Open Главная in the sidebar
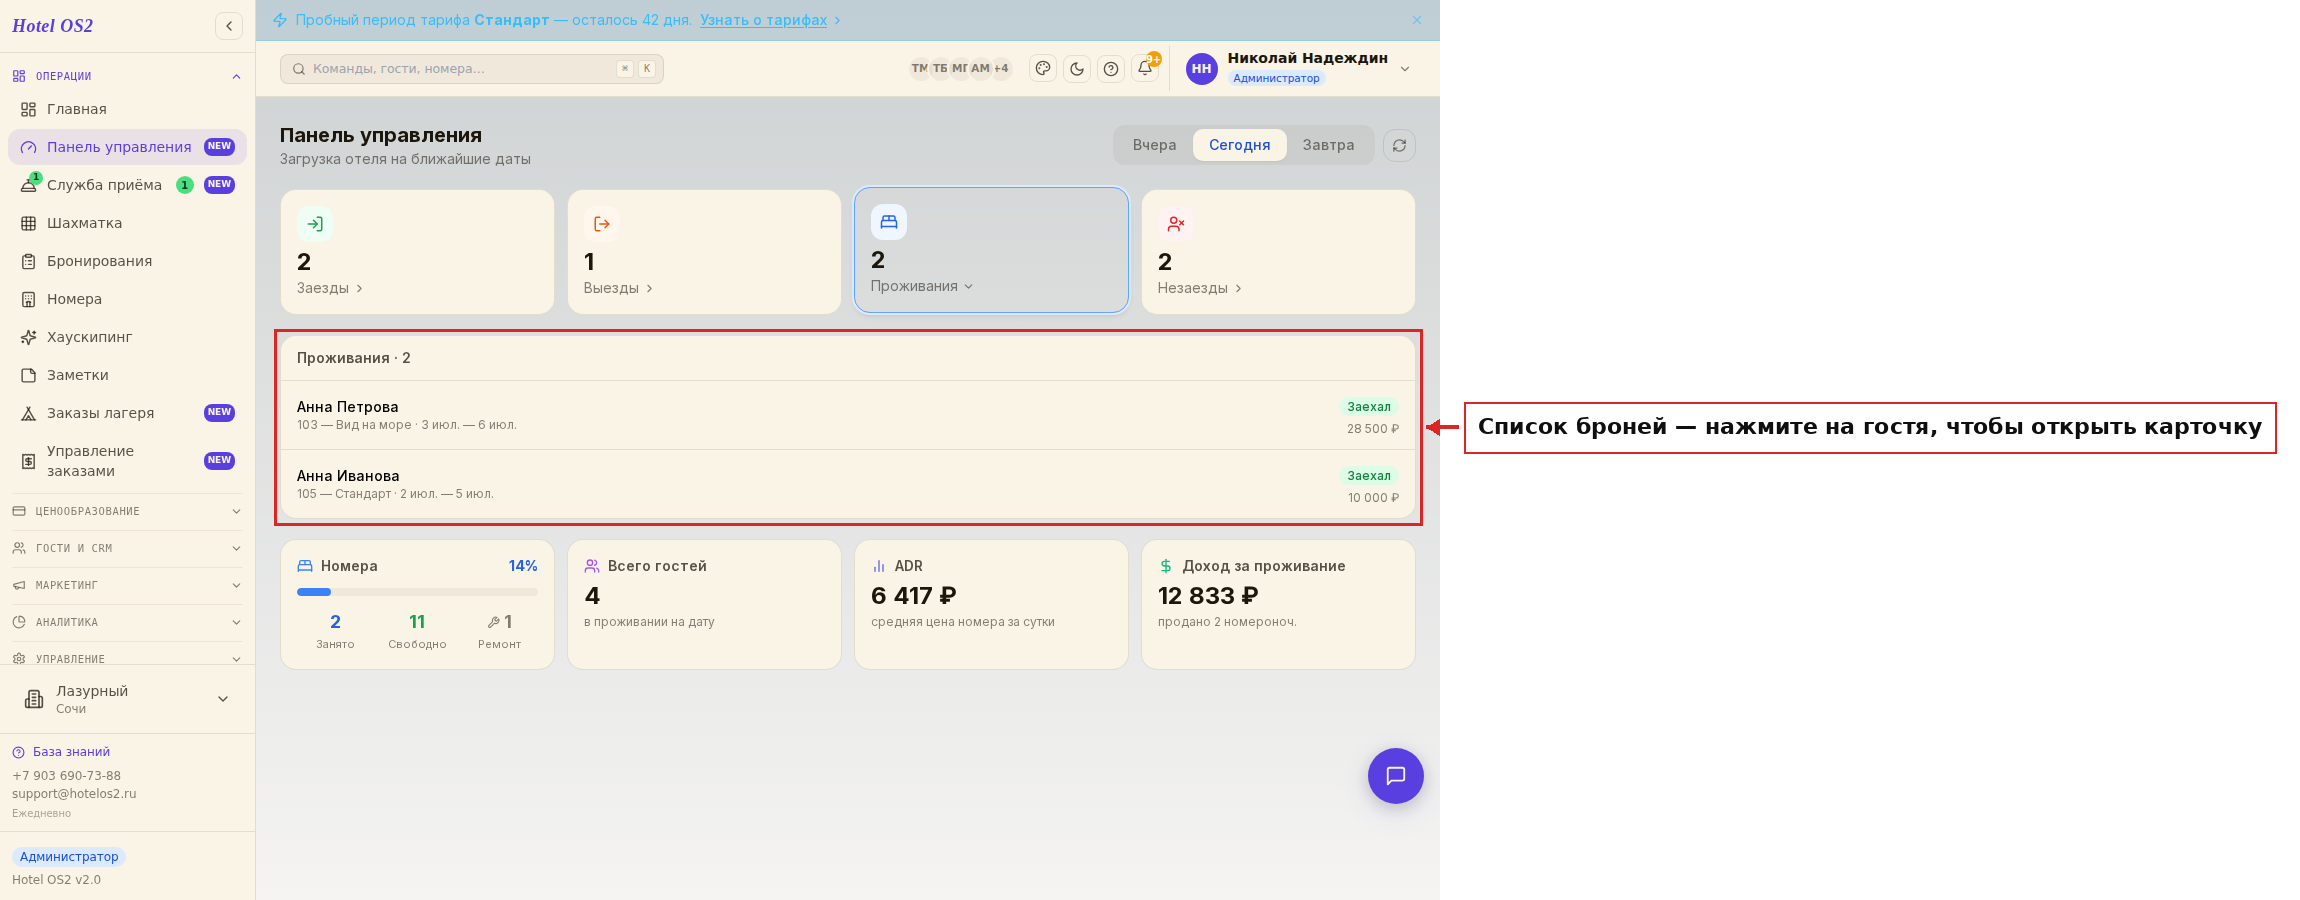2300x900 pixels. point(127,109)
